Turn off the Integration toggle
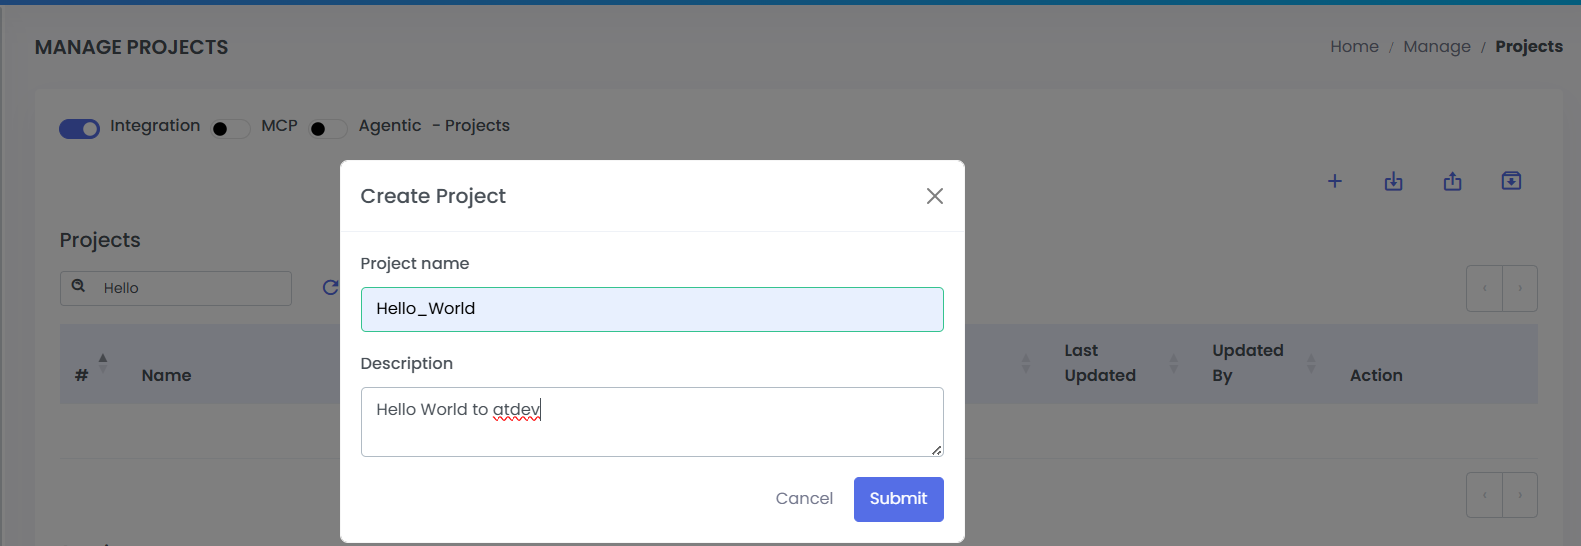This screenshot has width=1581, height=546. pos(80,129)
